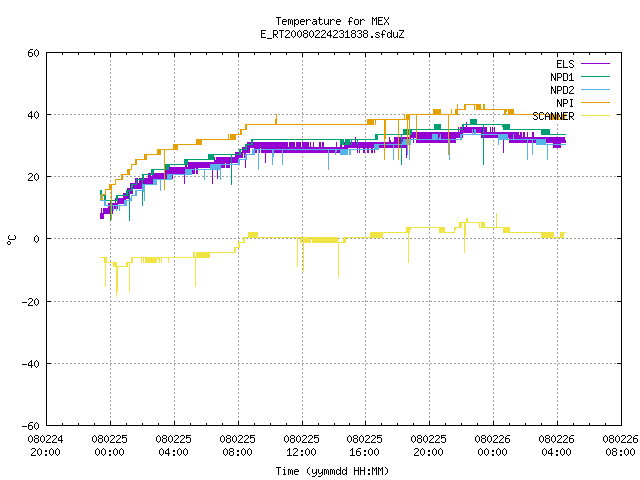Click the x-axis tick label 080225 20:00
This screenshot has height=480, width=640.
[x=429, y=446]
